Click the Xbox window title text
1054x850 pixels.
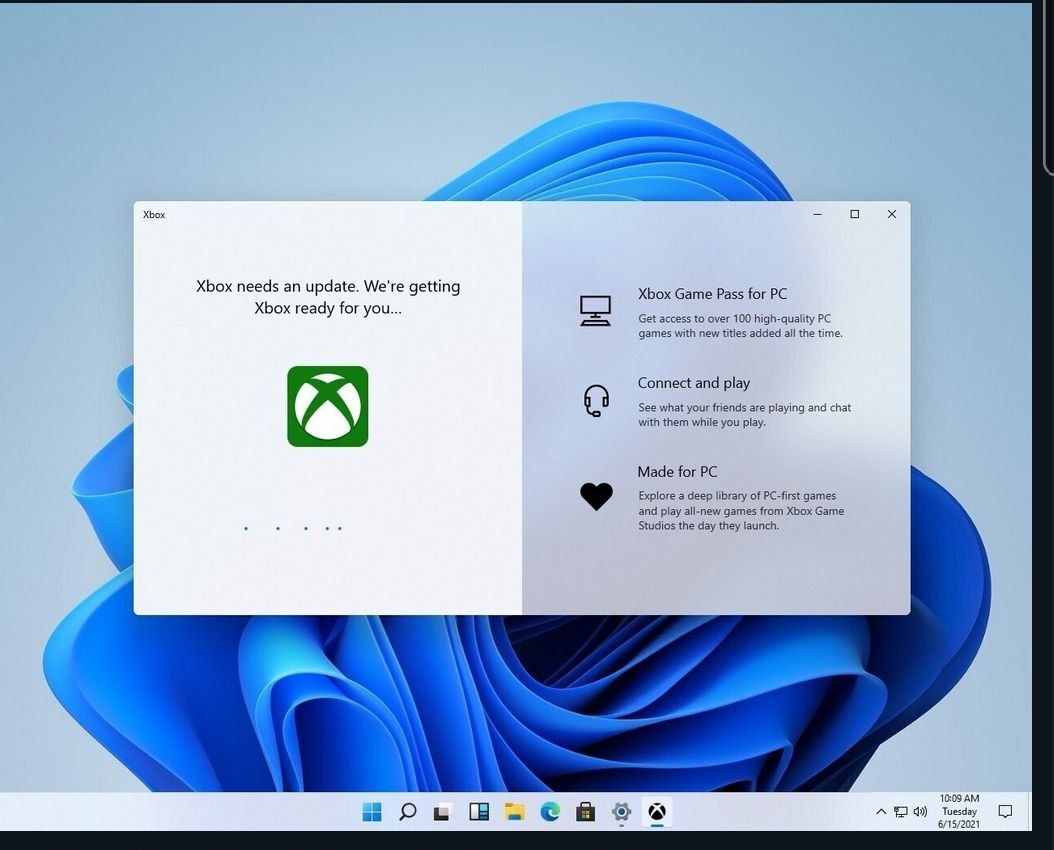click(154, 214)
